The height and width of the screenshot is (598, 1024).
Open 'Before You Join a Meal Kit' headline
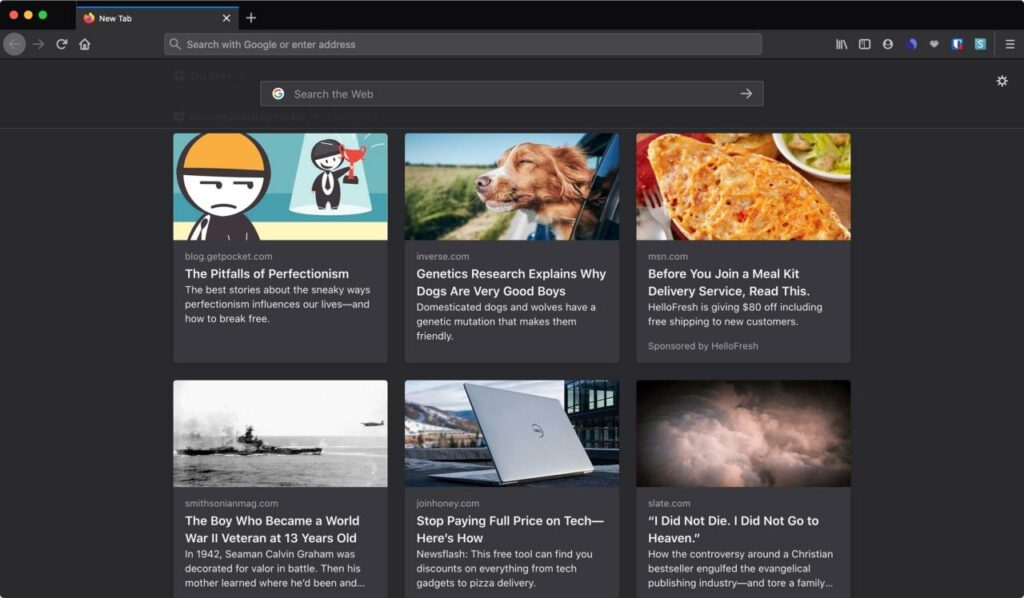[729, 283]
